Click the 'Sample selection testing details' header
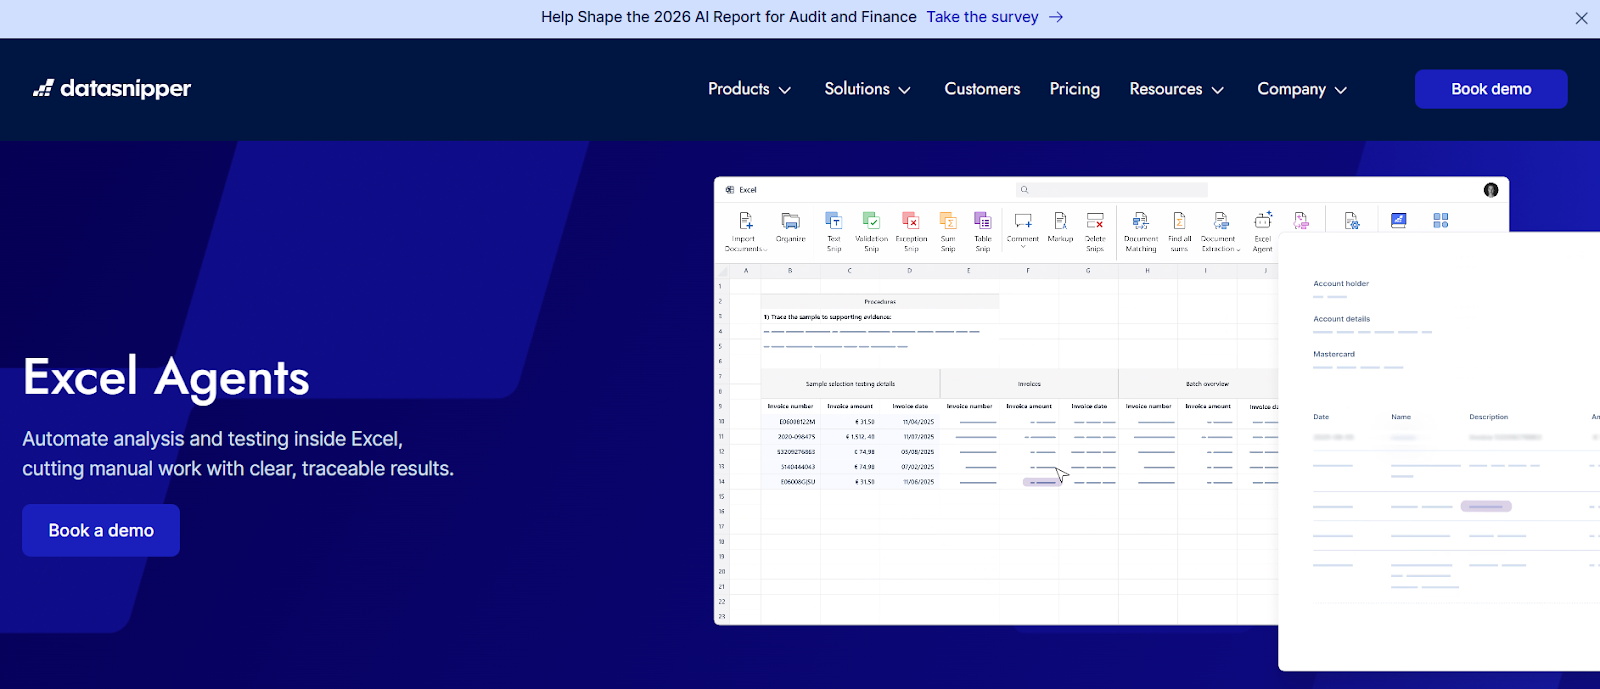The height and width of the screenshot is (689, 1600). click(x=850, y=384)
